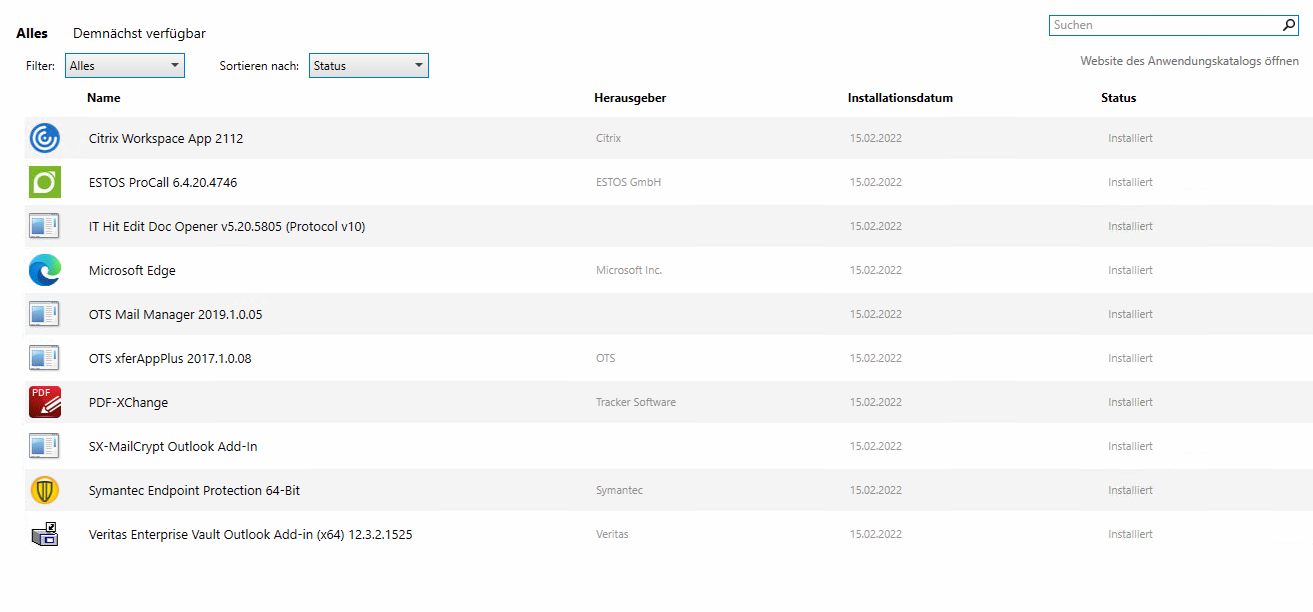Click install date of Citrix Workspace App
This screenshot has height=612, width=1313.
tap(876, 138)
